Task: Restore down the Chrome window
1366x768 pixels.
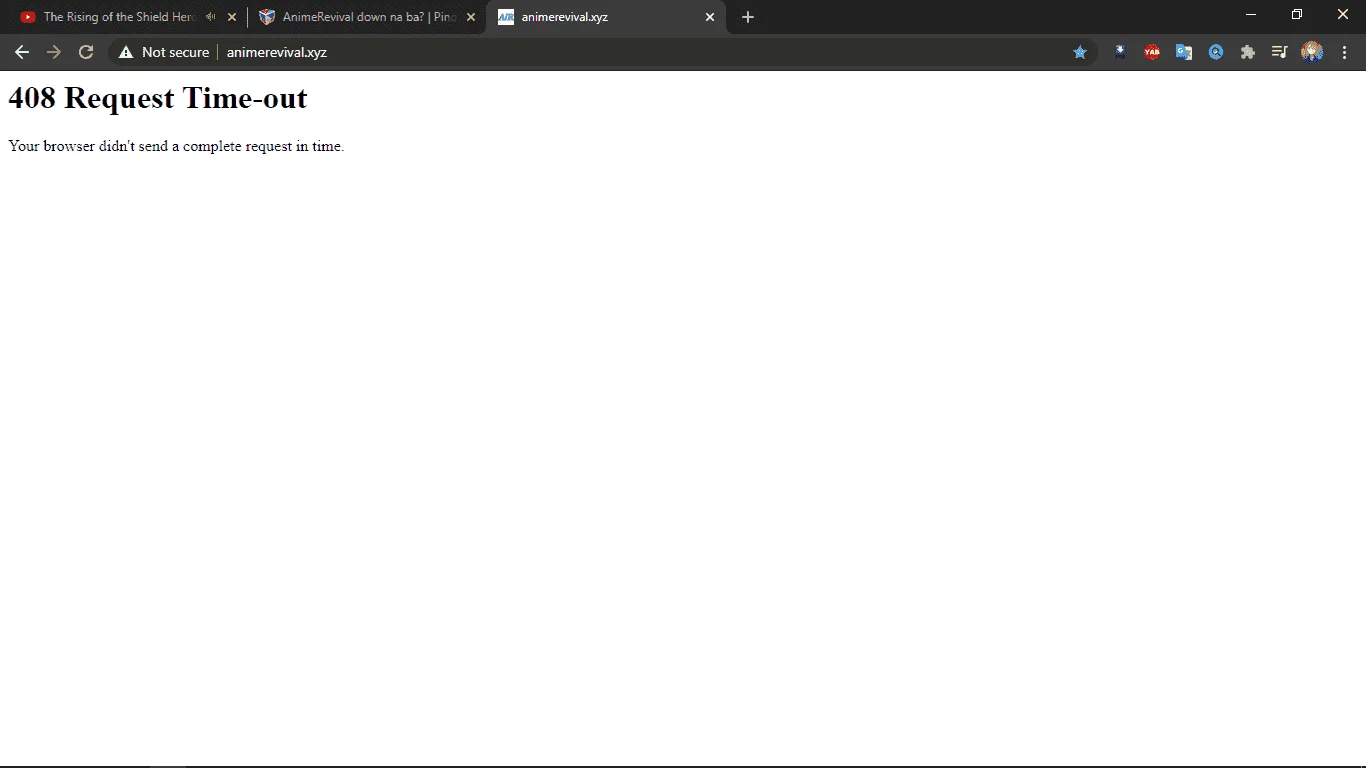Action: point(1297,15)
